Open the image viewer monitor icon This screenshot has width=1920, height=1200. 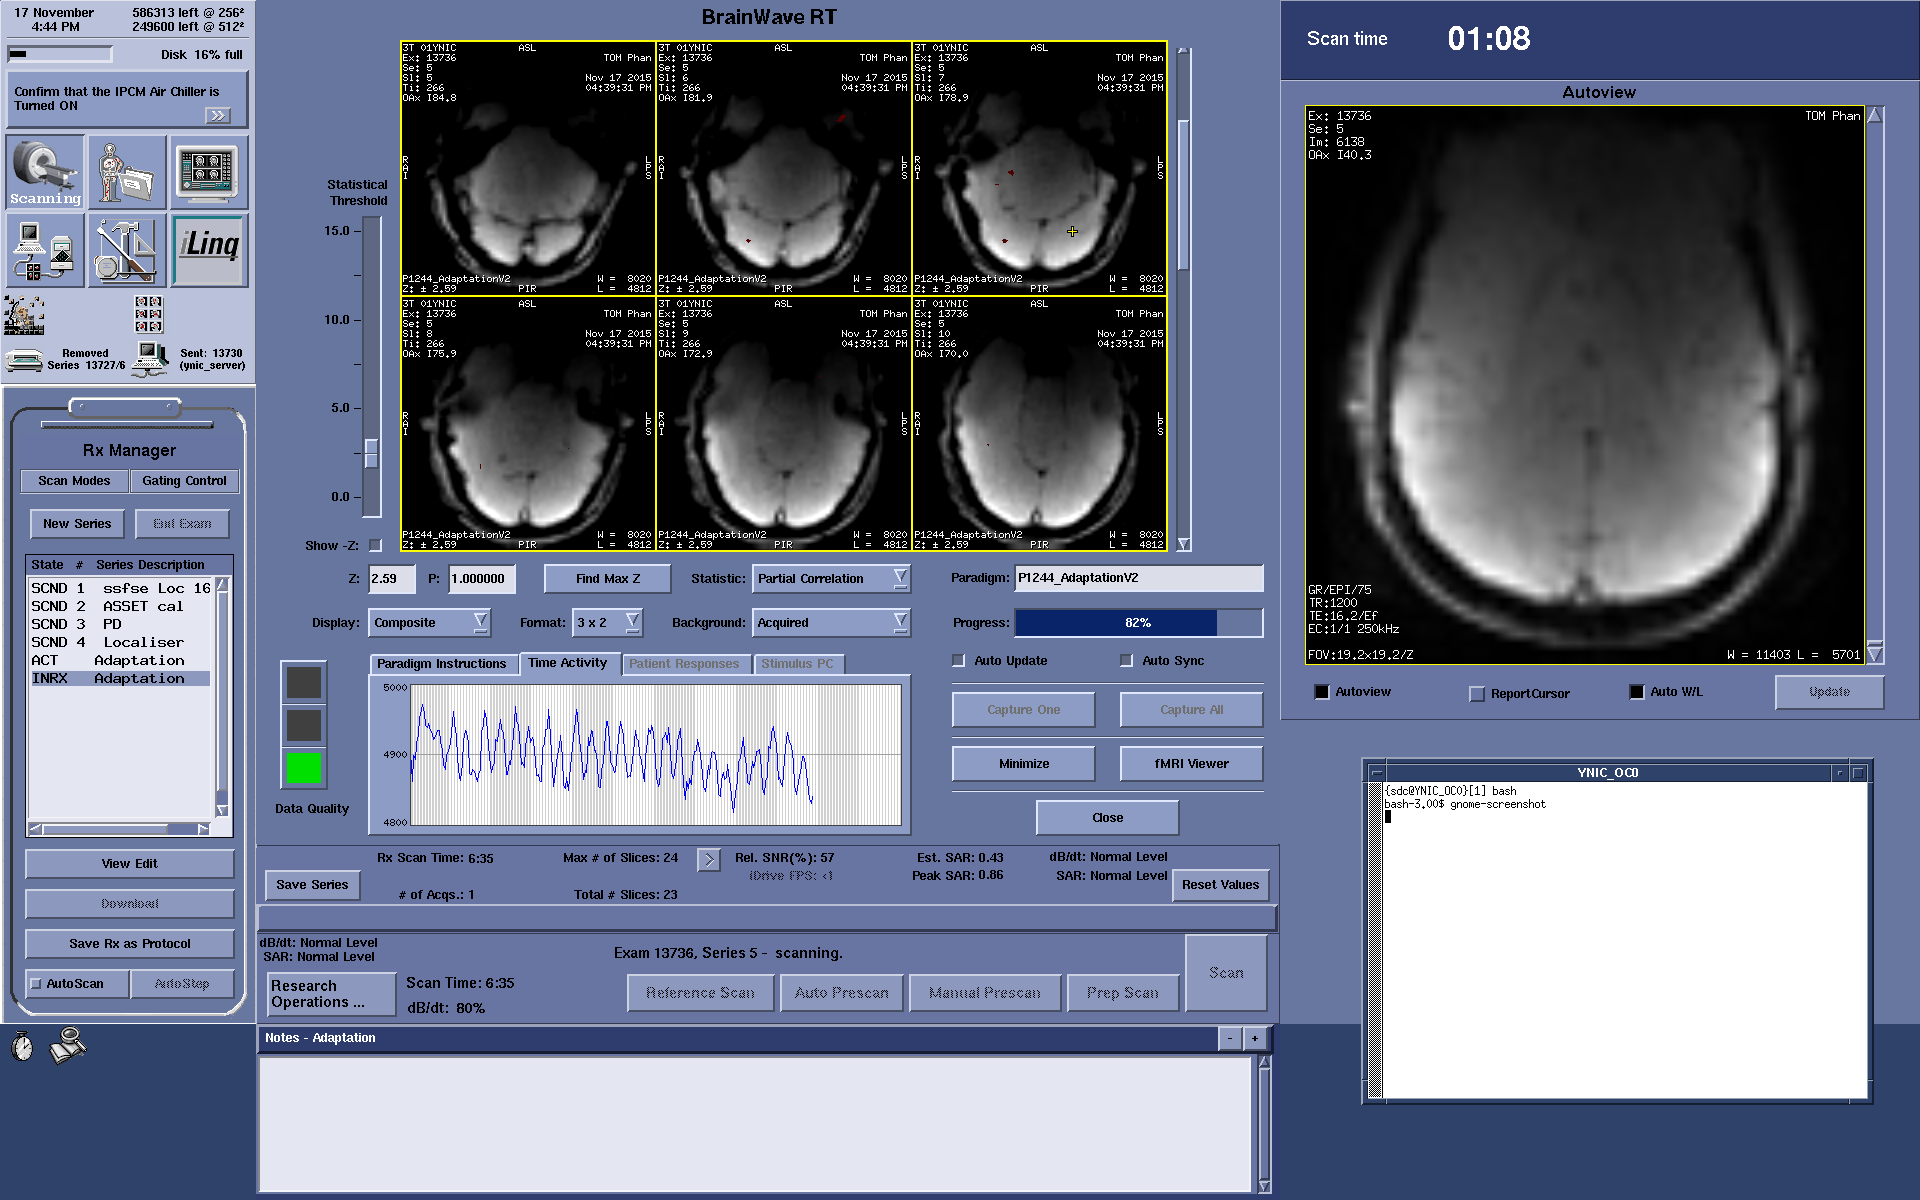[208, 171]
